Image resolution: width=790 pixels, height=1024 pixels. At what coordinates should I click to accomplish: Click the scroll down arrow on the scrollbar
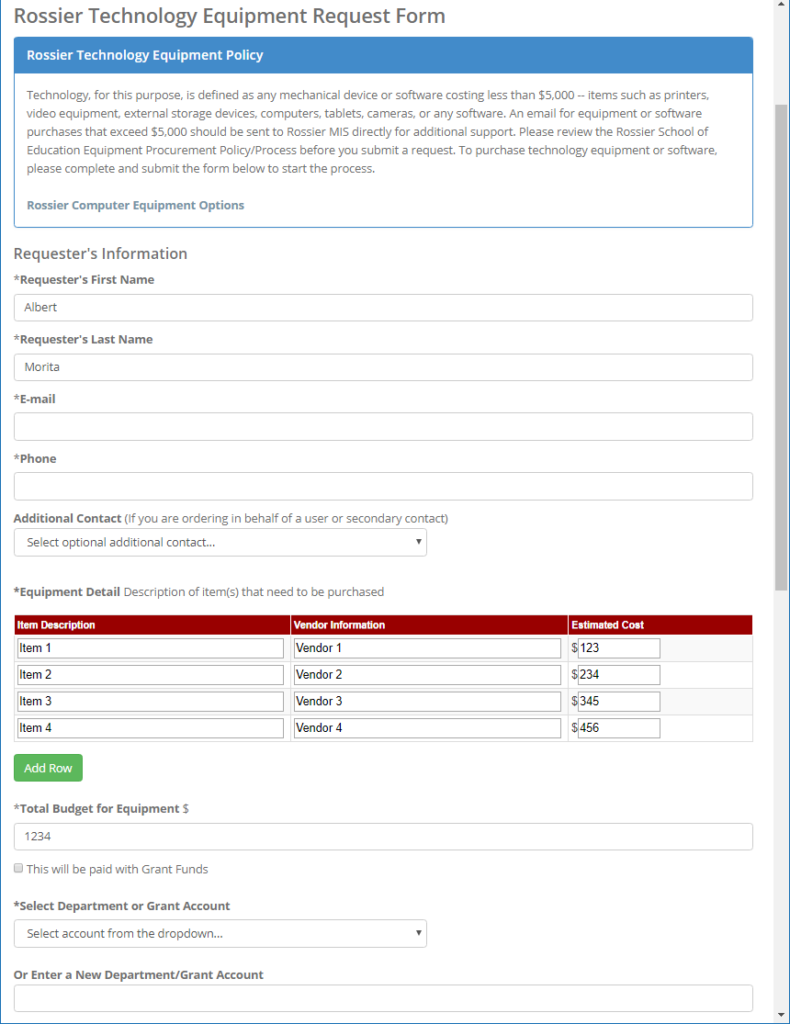coord(781,1015)
